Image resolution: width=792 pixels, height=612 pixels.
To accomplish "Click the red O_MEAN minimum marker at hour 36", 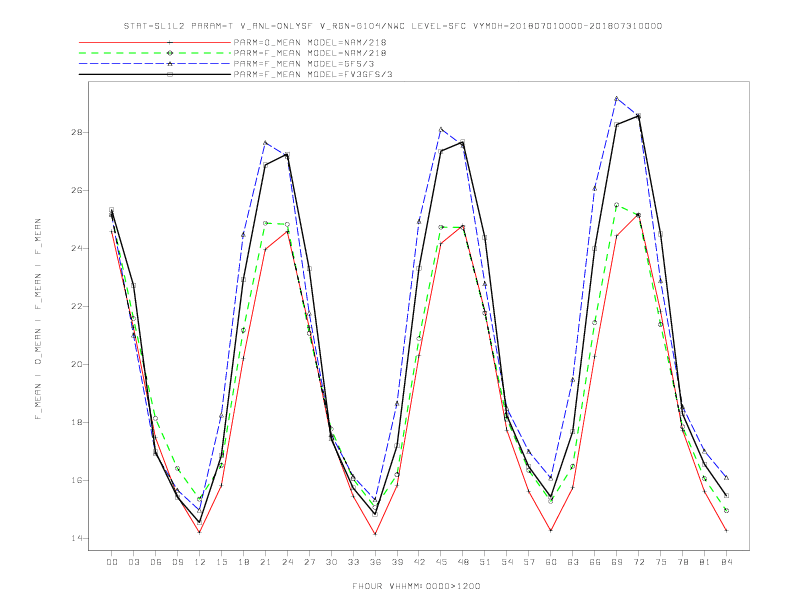I will pyautogui.click(x=375, y=534).
